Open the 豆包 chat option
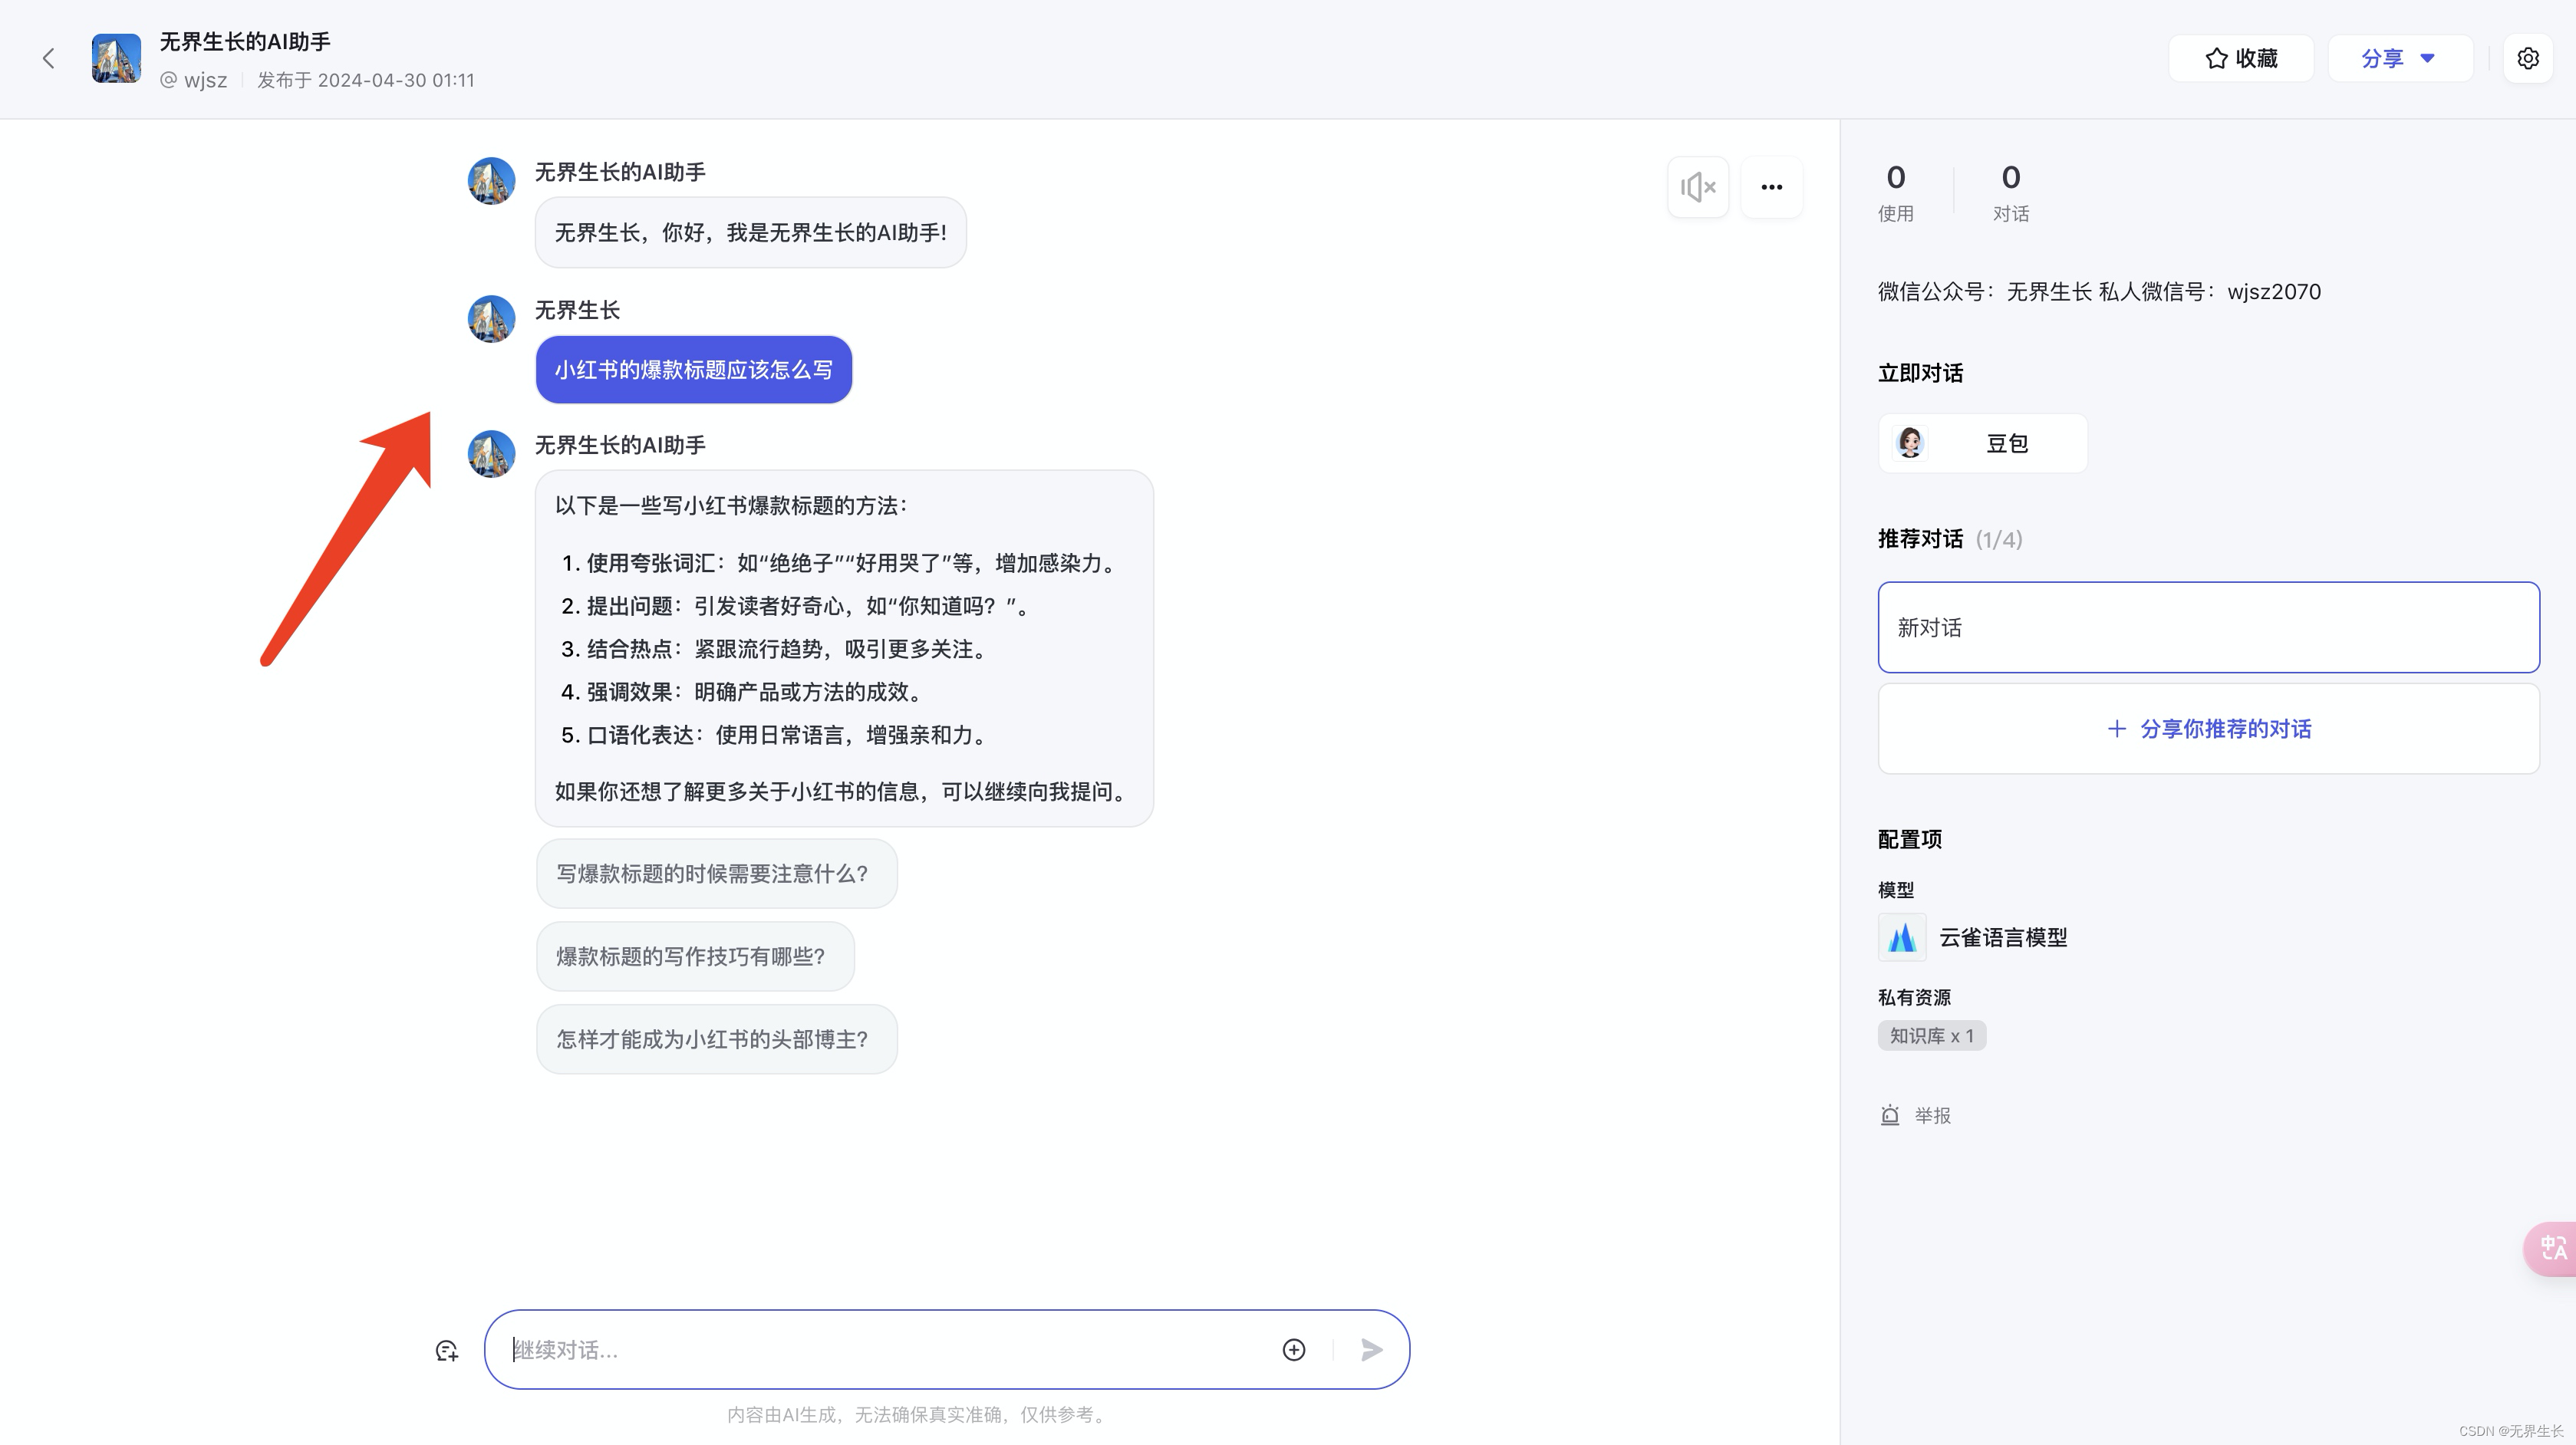The image size is (2576, 1445). 1982,443
